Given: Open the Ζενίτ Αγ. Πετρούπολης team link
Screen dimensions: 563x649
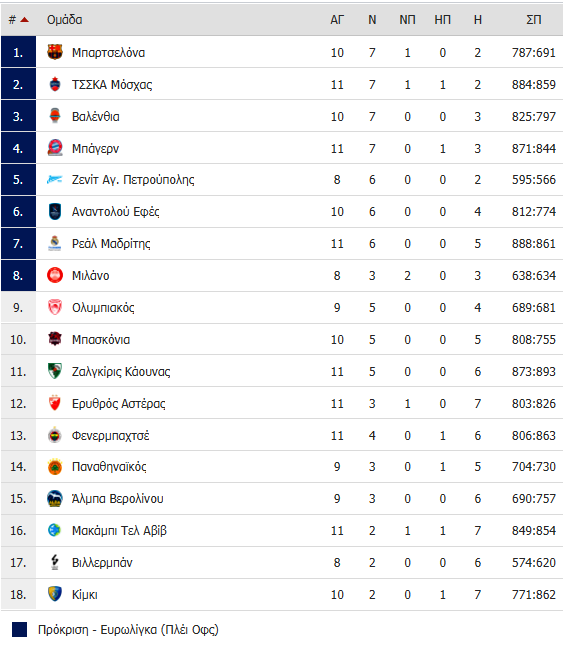Looking at the screenshot, I should [x=133, y=180].
